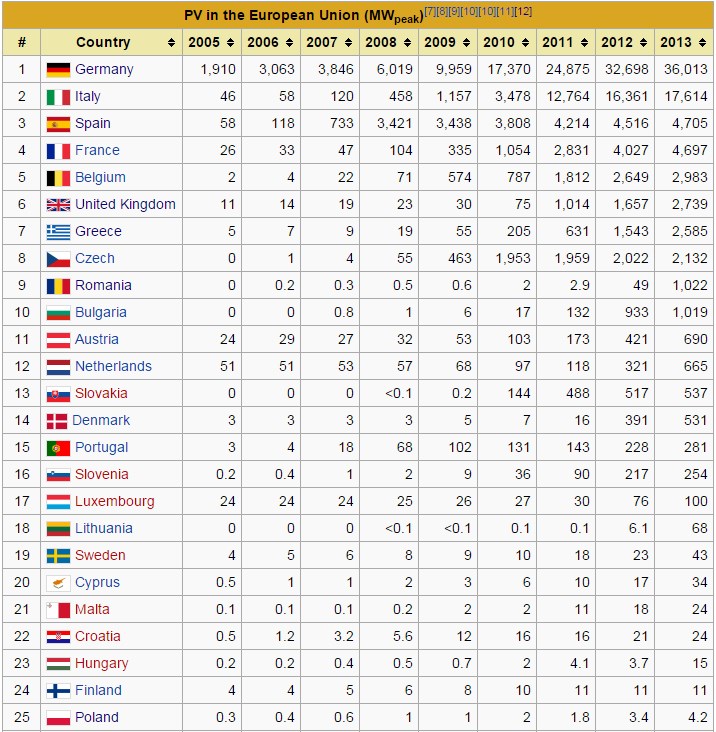The height and width of the screenshot is (732, 716).
Task: Click the Greece flag icon
Action: 58,232
